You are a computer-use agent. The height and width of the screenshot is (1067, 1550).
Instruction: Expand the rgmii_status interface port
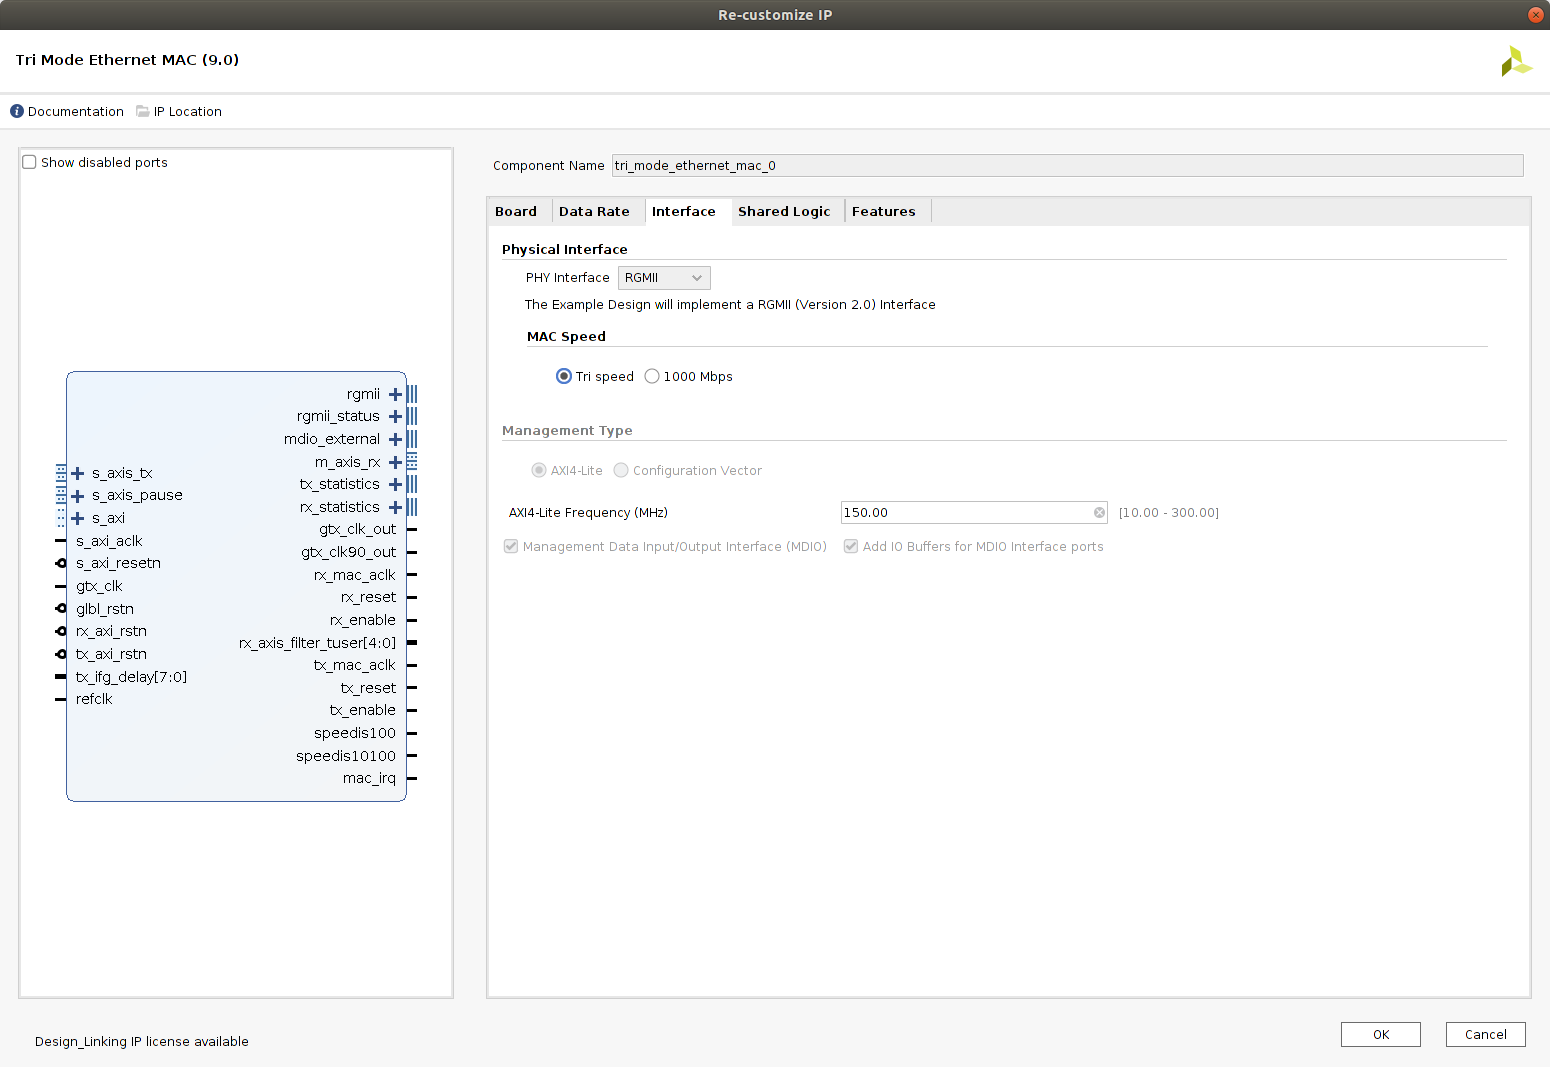(395, 417)
